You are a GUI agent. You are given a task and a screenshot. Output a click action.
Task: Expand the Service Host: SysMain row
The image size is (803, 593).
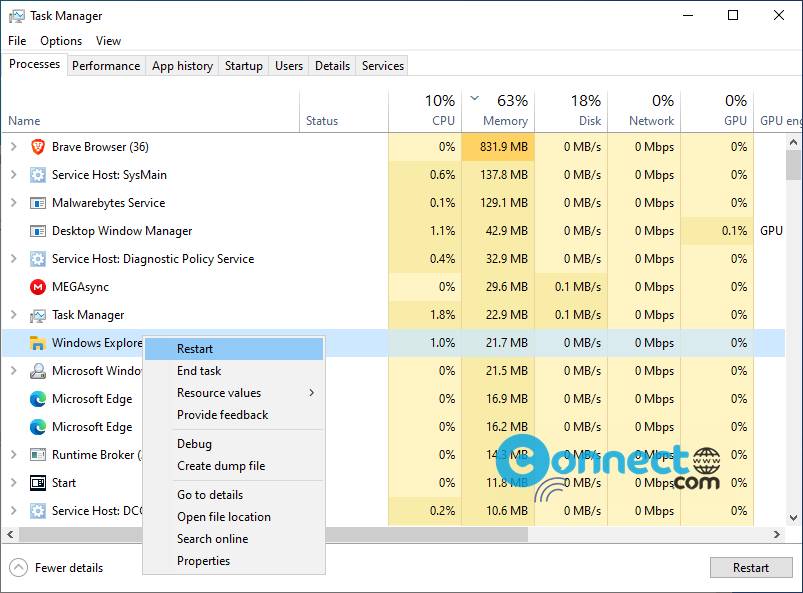point(14,175)
